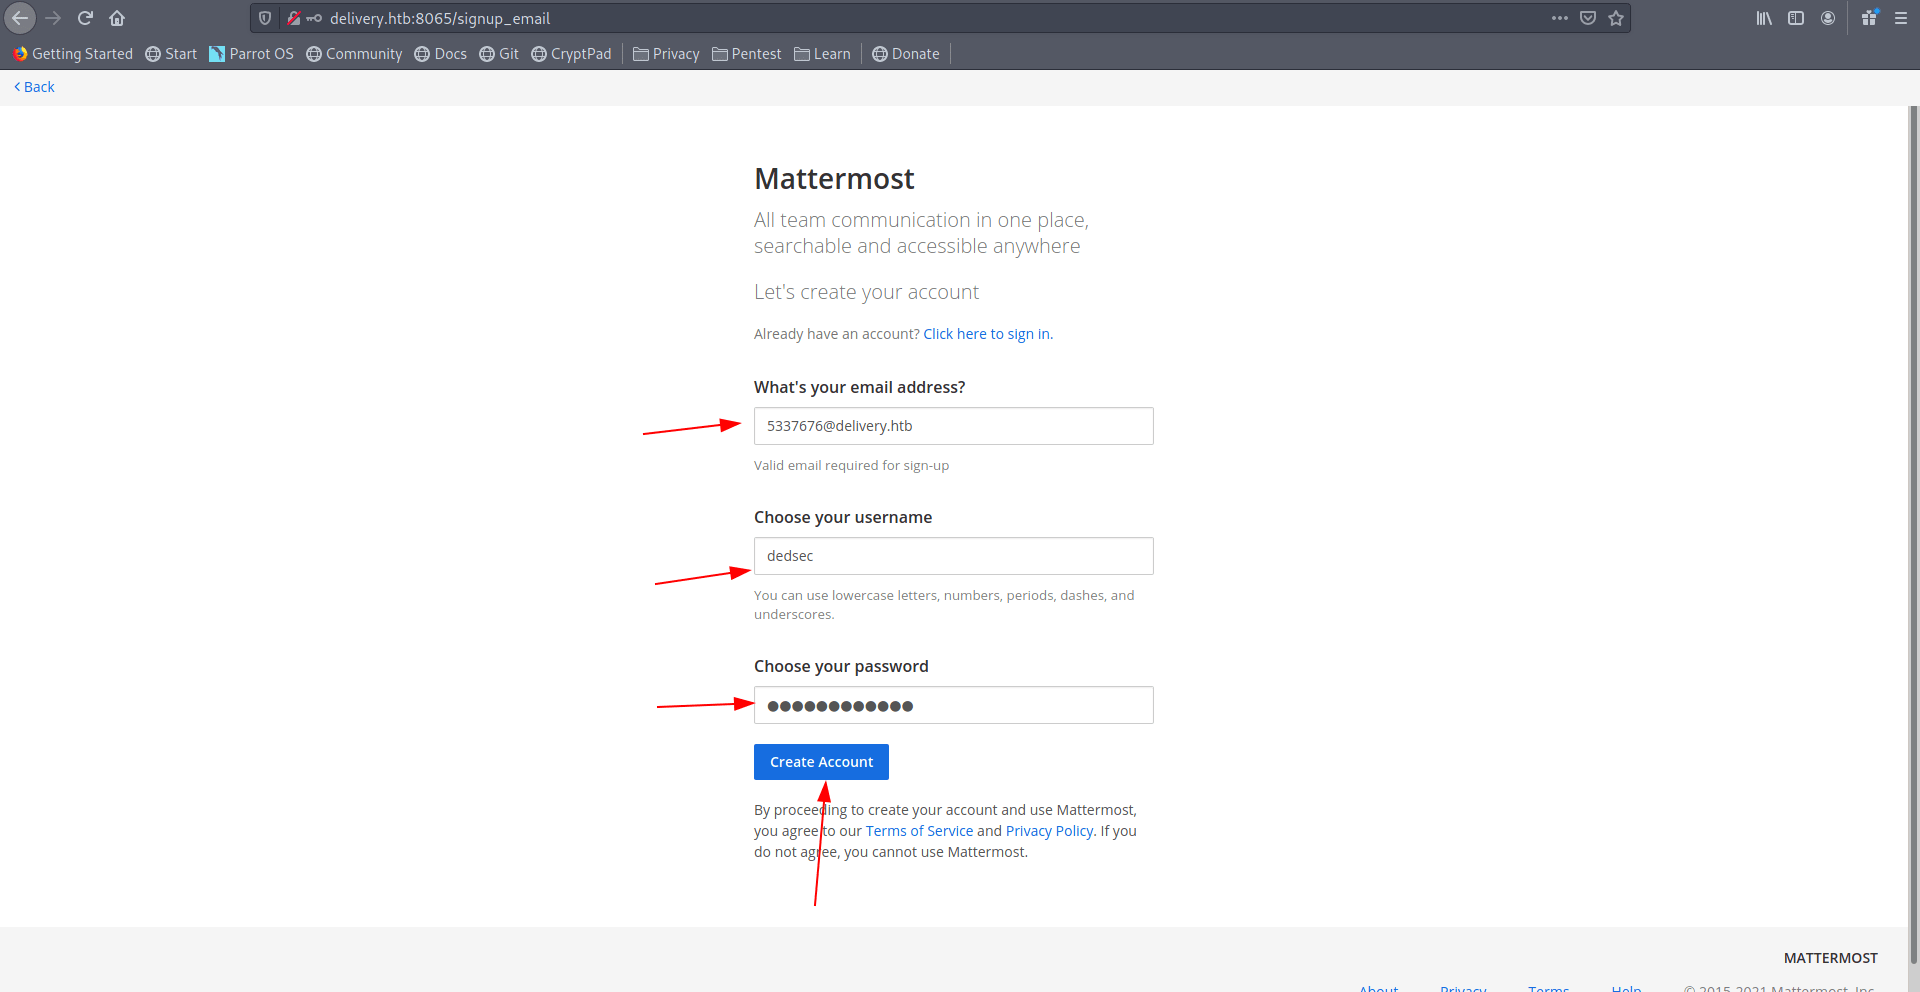
Task: Open the browser home page
Action: pyautogui.click(x=117, y=18)
